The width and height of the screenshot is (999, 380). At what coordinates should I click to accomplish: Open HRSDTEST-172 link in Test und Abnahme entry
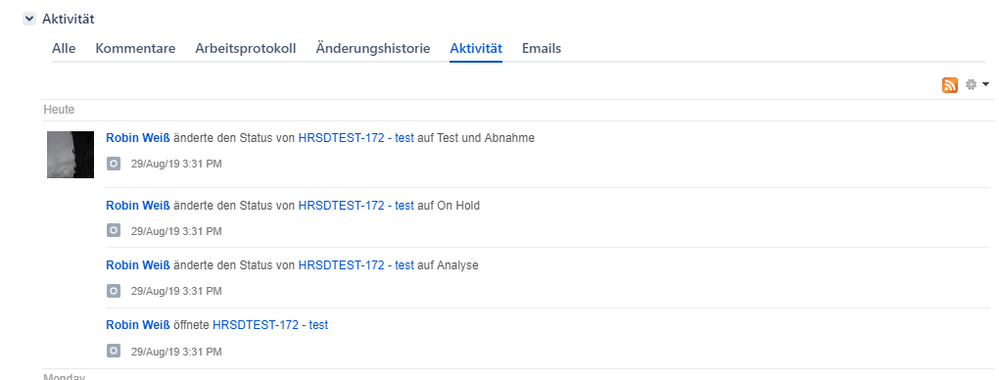click(356, 138)
